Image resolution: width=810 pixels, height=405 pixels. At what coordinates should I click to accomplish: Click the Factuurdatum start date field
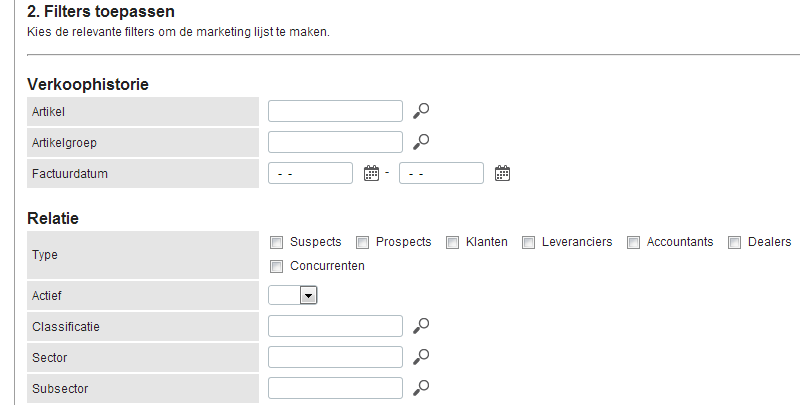pos(311,173)
